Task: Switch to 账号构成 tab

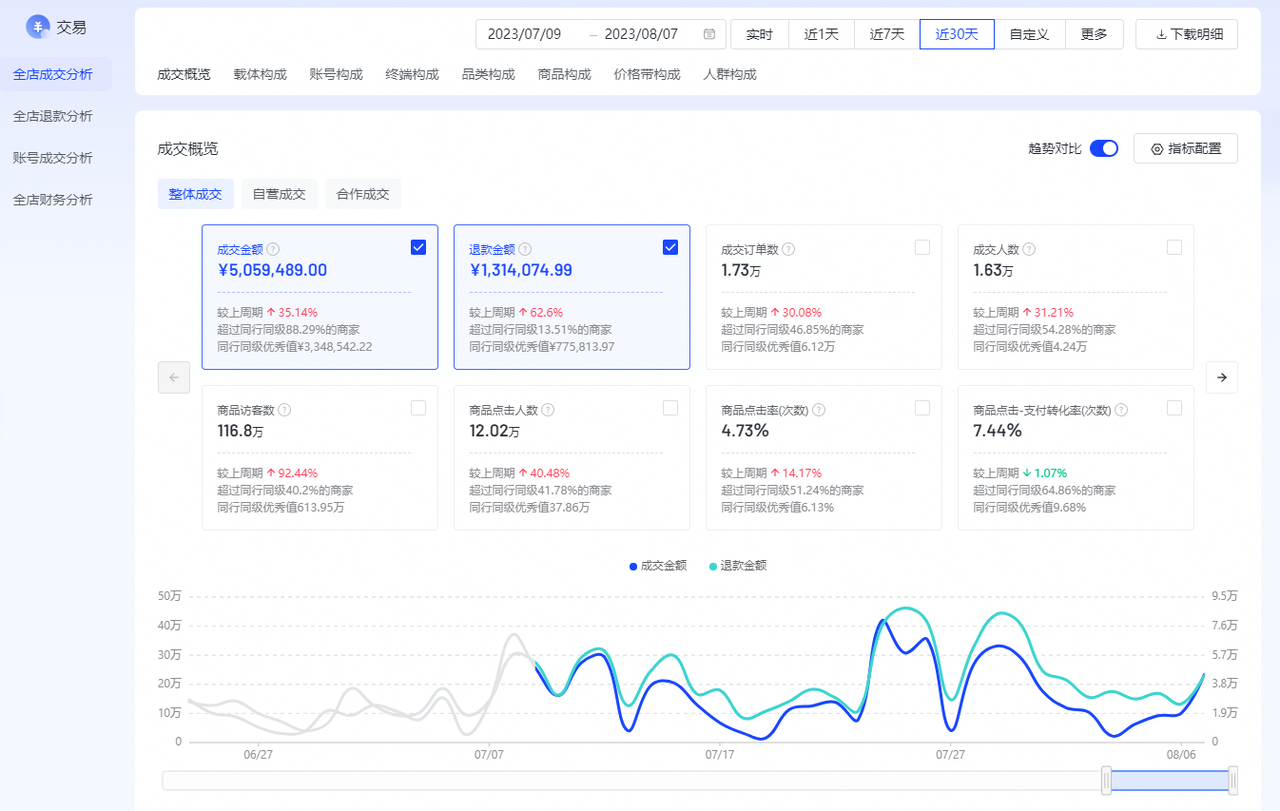Action: point(336,74)
